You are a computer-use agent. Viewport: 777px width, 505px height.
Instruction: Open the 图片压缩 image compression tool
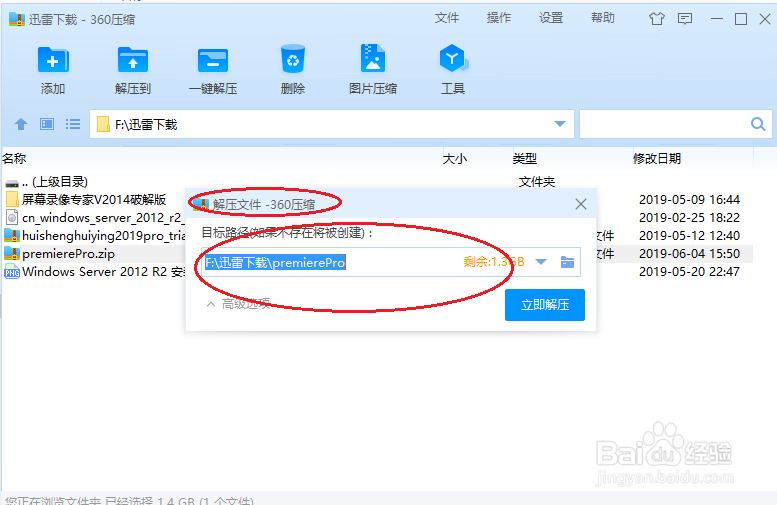373,59
